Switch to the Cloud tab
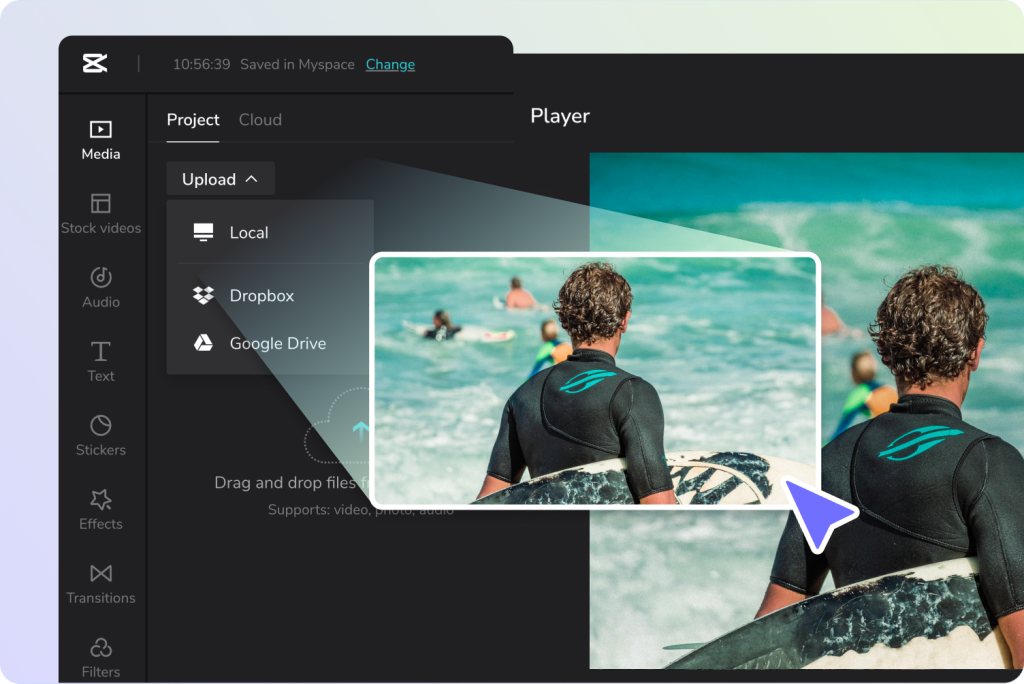The height and width of the screenshot is (684, 1024). click(x=260, y=119)
